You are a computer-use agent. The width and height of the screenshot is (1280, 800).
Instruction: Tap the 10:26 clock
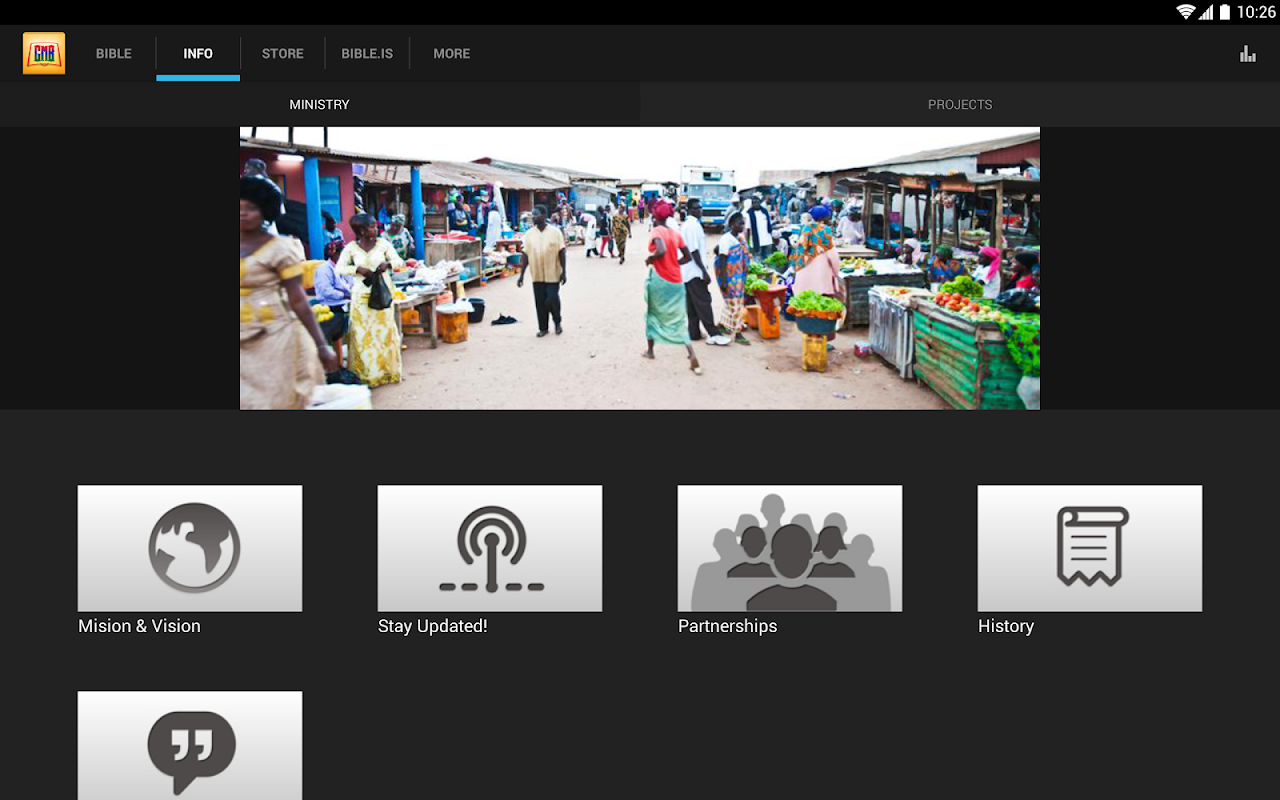pyautogui.click(x=1256, y=12)
